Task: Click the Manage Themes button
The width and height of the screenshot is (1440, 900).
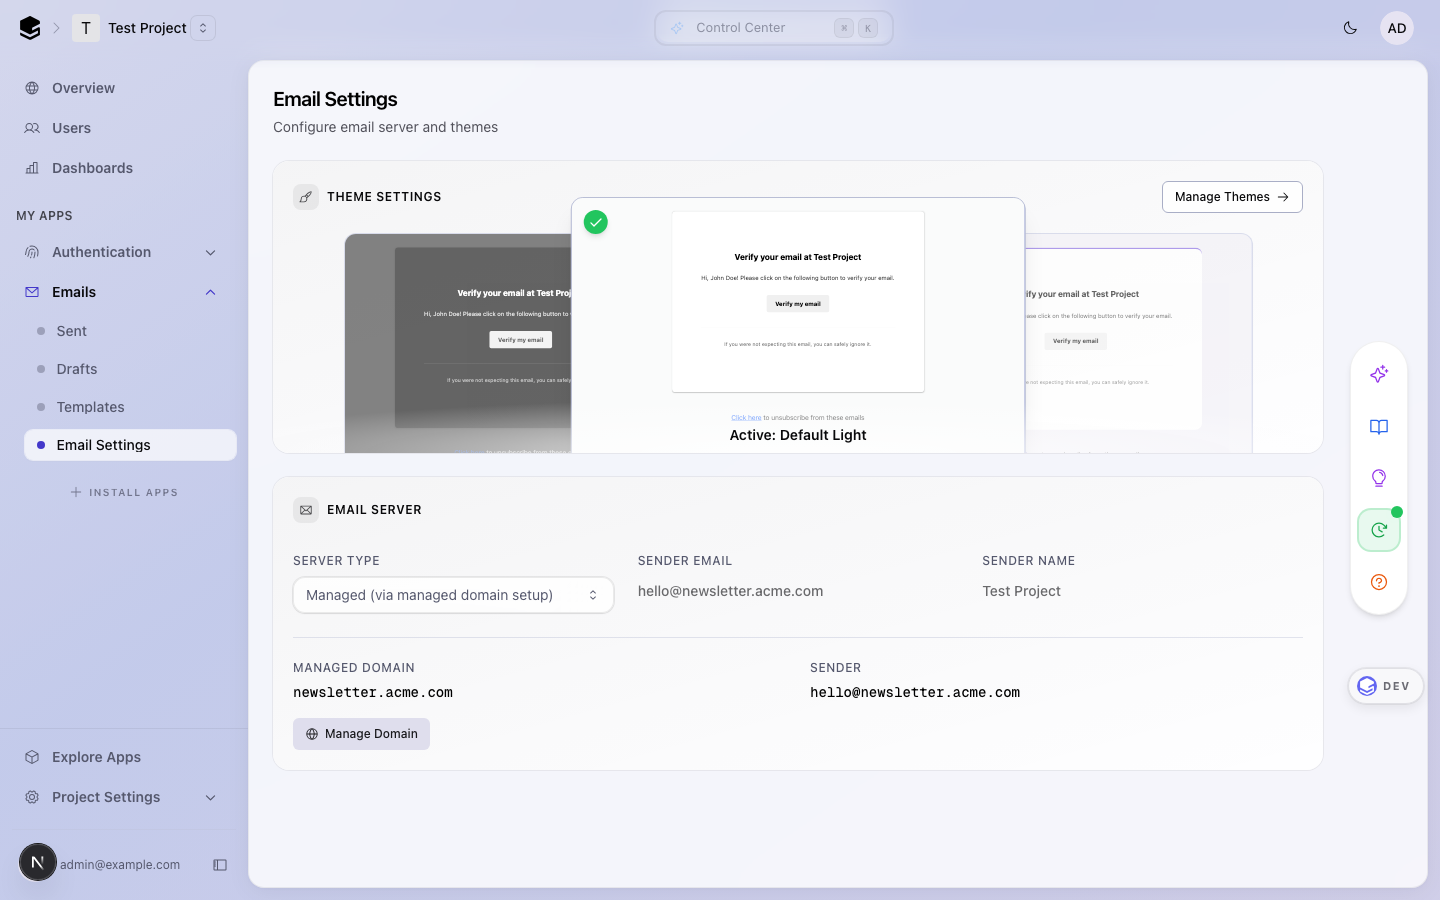Action: 1232,197
